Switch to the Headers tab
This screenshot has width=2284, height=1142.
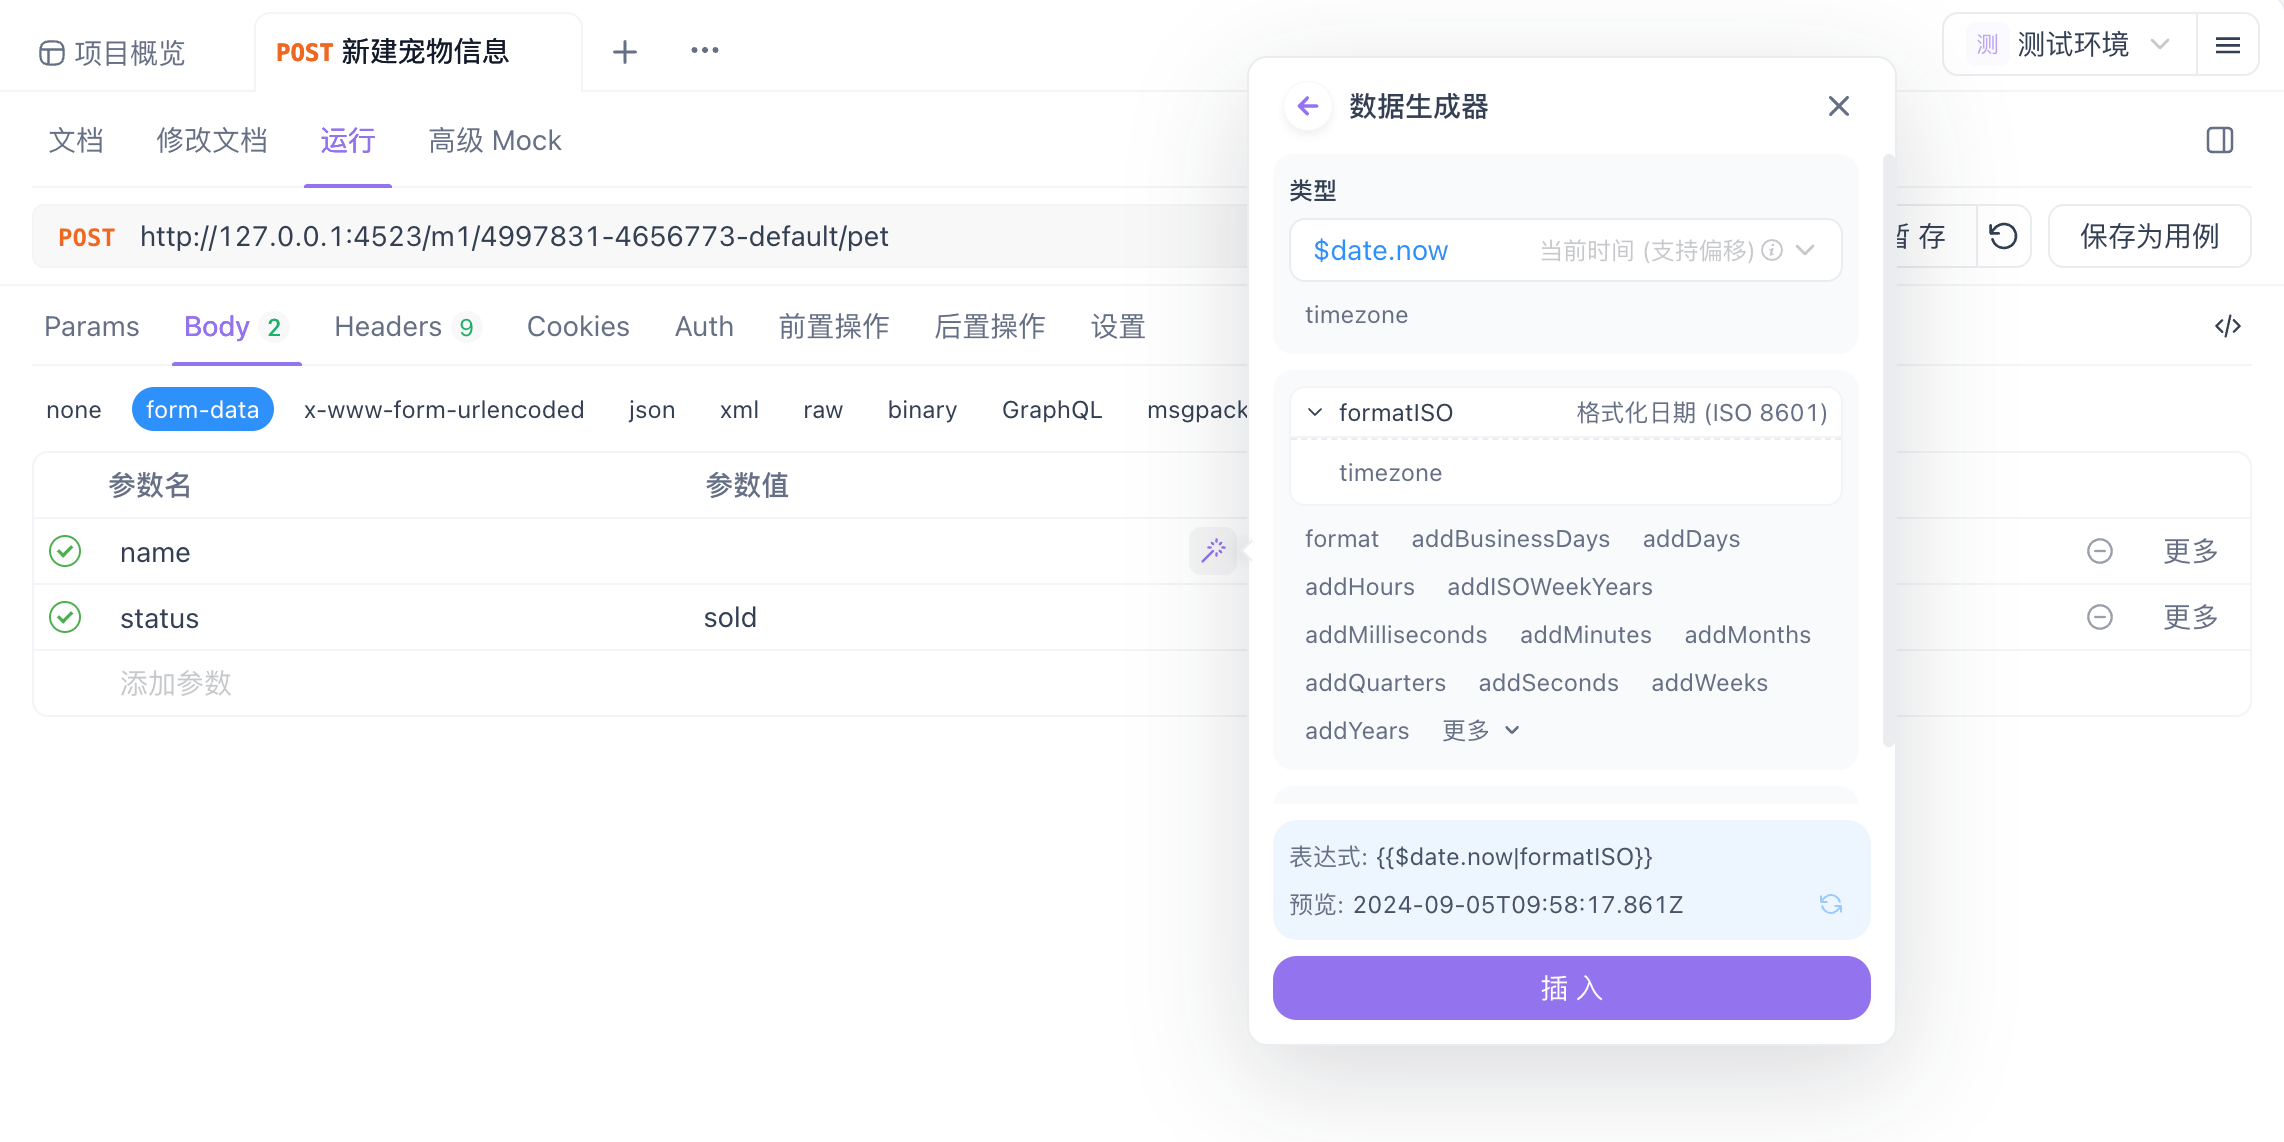[x=389, y=326]
